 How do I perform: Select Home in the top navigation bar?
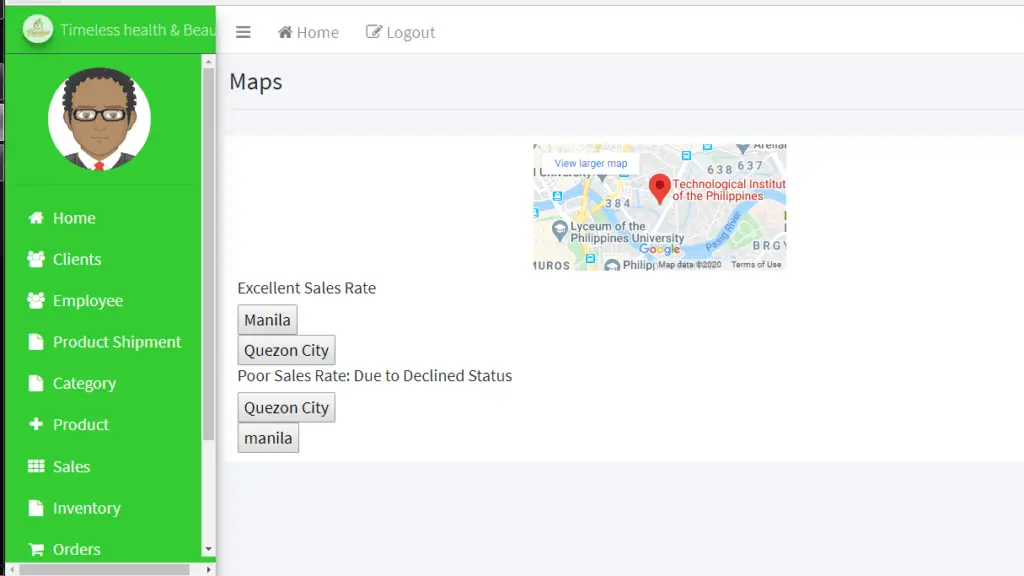(307, 31)
